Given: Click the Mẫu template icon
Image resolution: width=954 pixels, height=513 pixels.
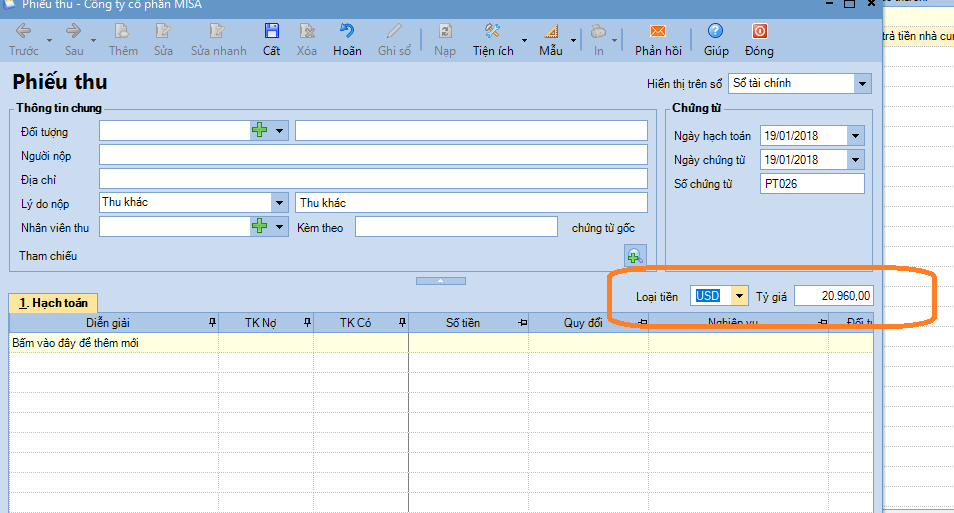Looking at the screenshot, I should pyautogui.click(x=551, y=31).
